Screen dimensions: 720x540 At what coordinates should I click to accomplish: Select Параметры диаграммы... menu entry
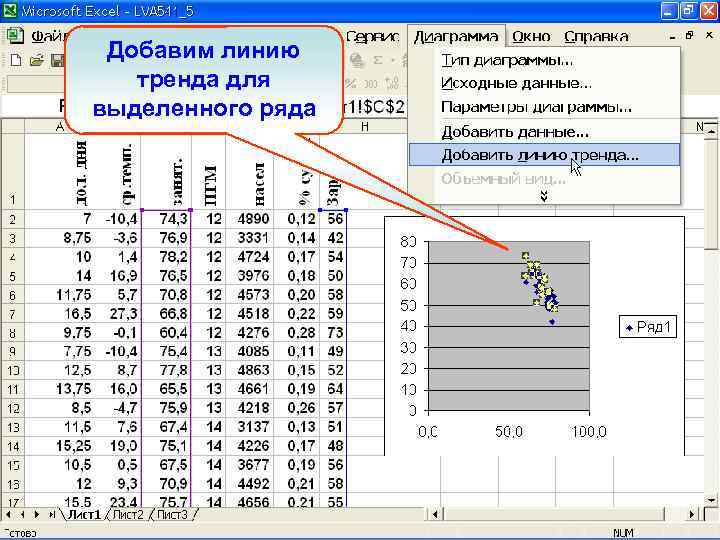tap(544, 107)
